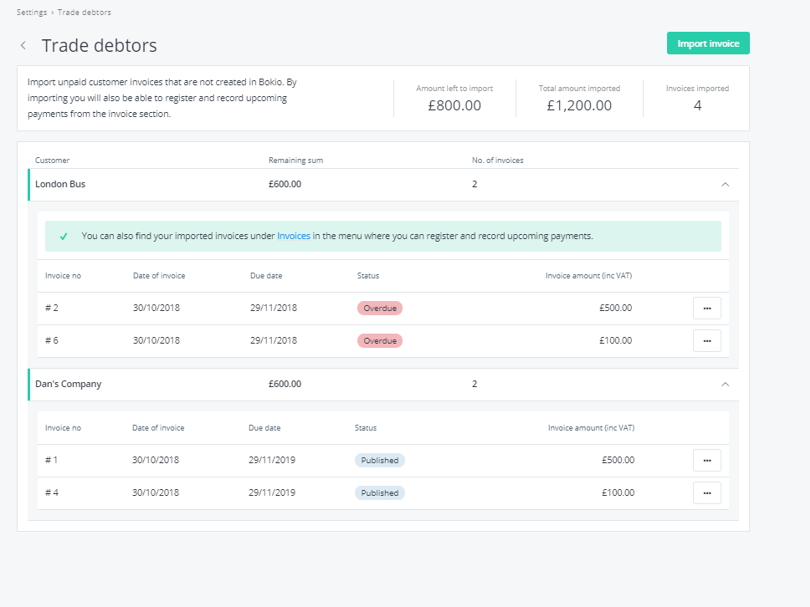Click the Import invoice button
The image size is (810, 607).
(x=708, y=43)
